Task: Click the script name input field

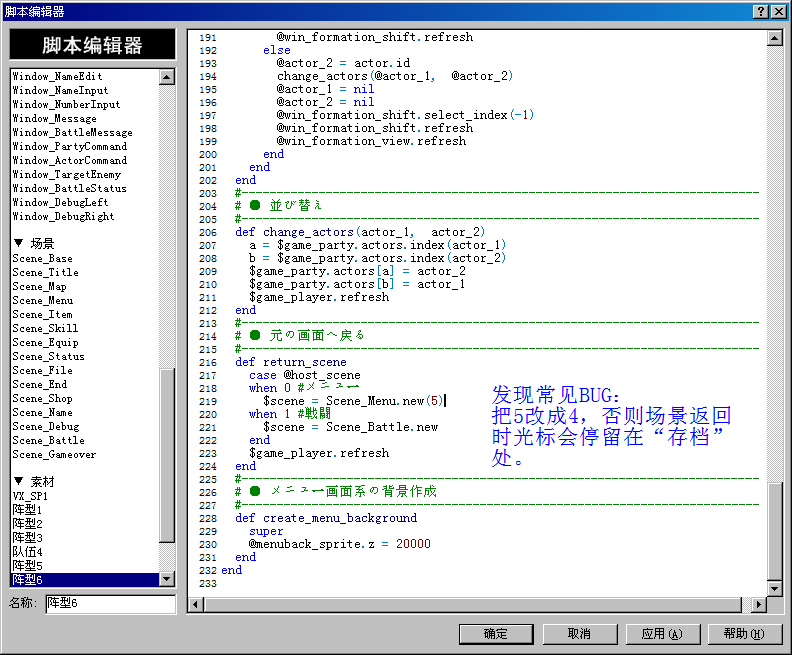Action: click(111, 603)
